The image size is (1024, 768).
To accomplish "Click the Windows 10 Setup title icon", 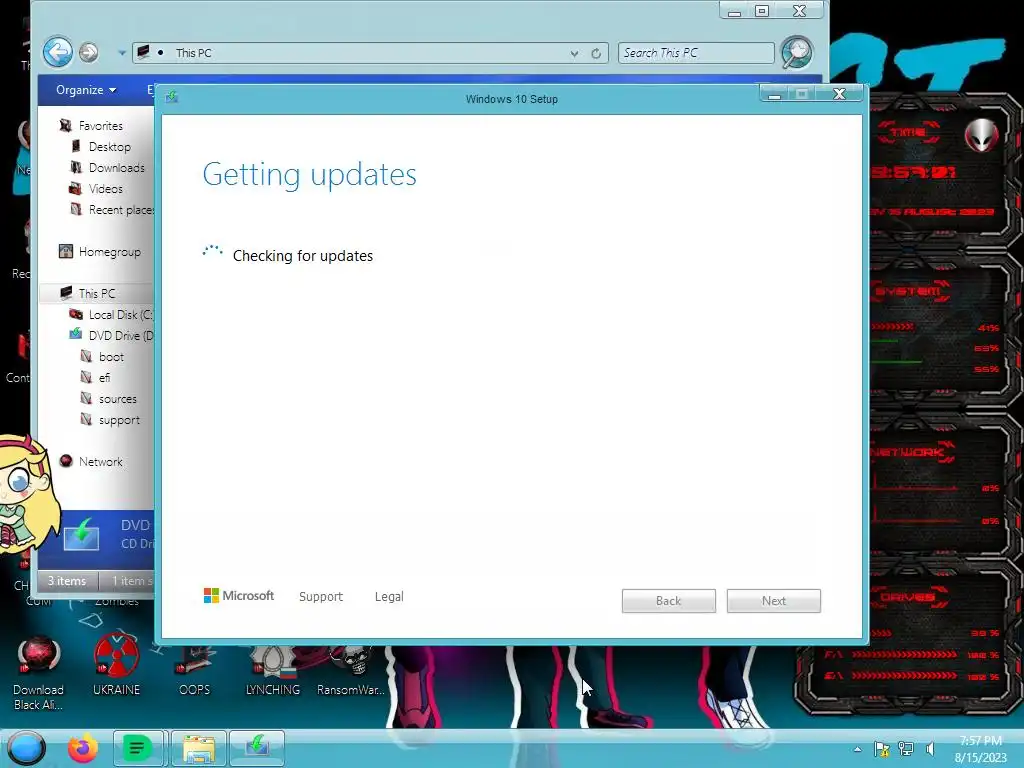I will [x=172, y=97].
